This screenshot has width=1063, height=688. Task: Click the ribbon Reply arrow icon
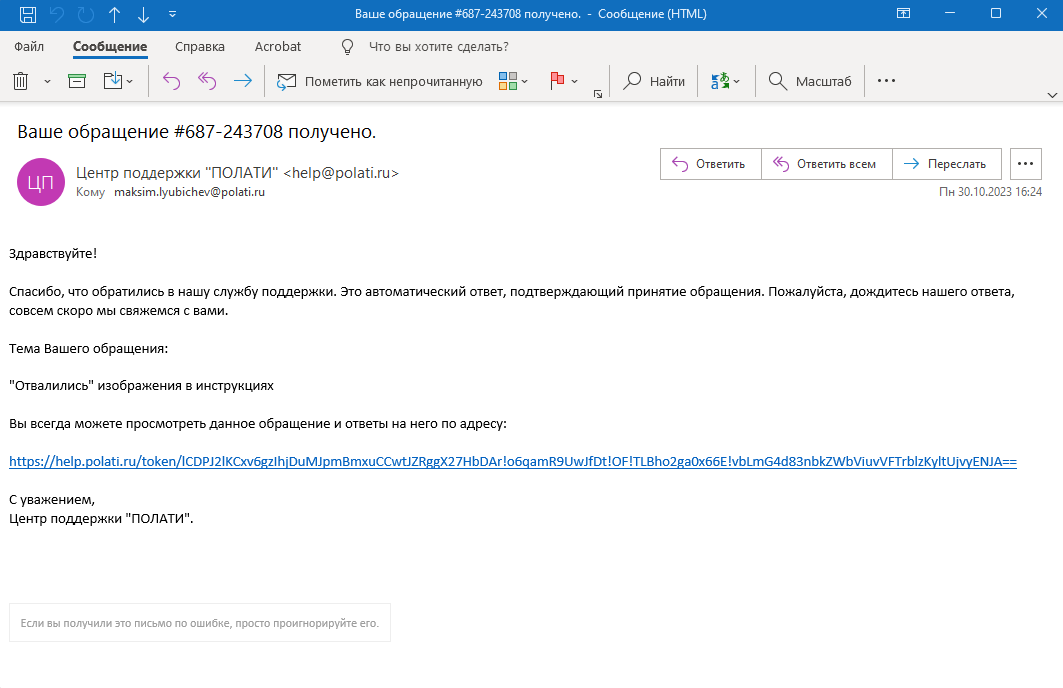tap(171, 82)
